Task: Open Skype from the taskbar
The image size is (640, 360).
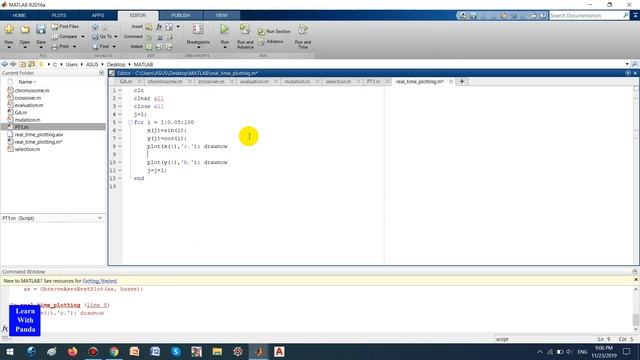Action: [x=176, y=351]
